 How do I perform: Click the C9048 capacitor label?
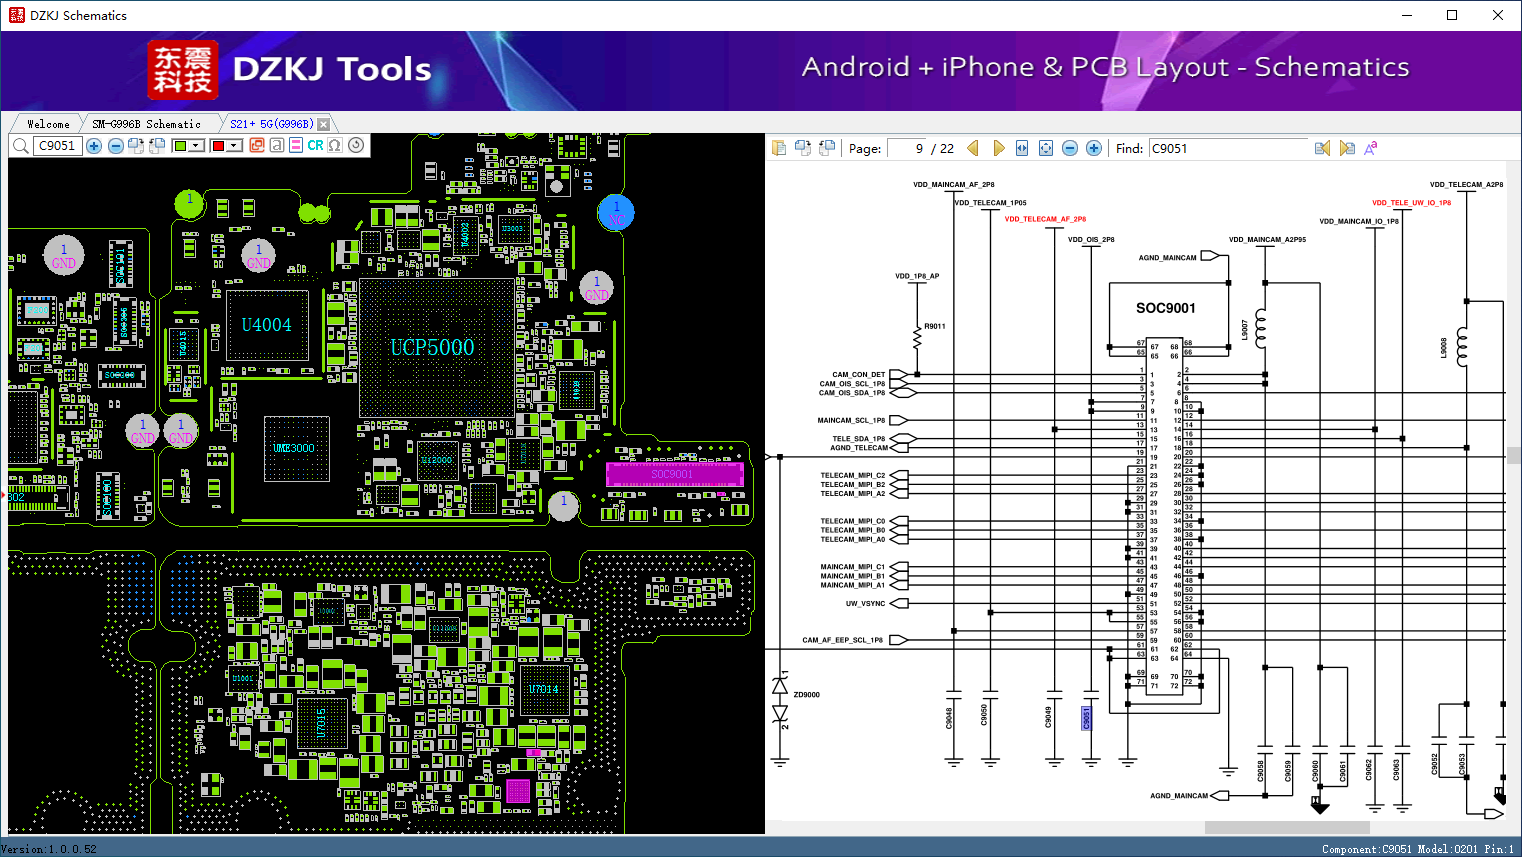[x=949, y=718]
